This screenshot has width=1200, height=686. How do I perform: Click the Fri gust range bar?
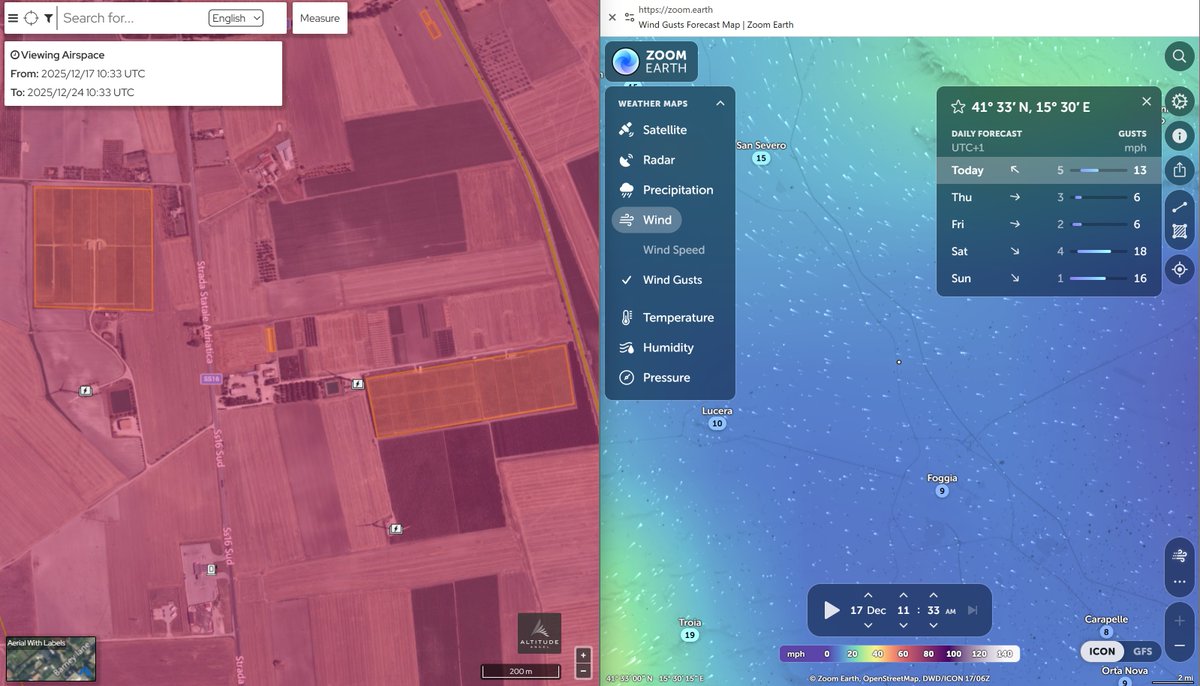(x=1097, y=224)
